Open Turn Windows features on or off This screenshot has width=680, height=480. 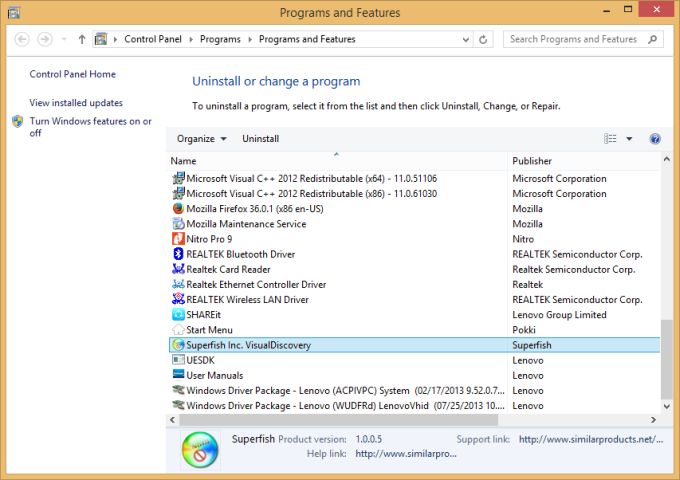91,127
